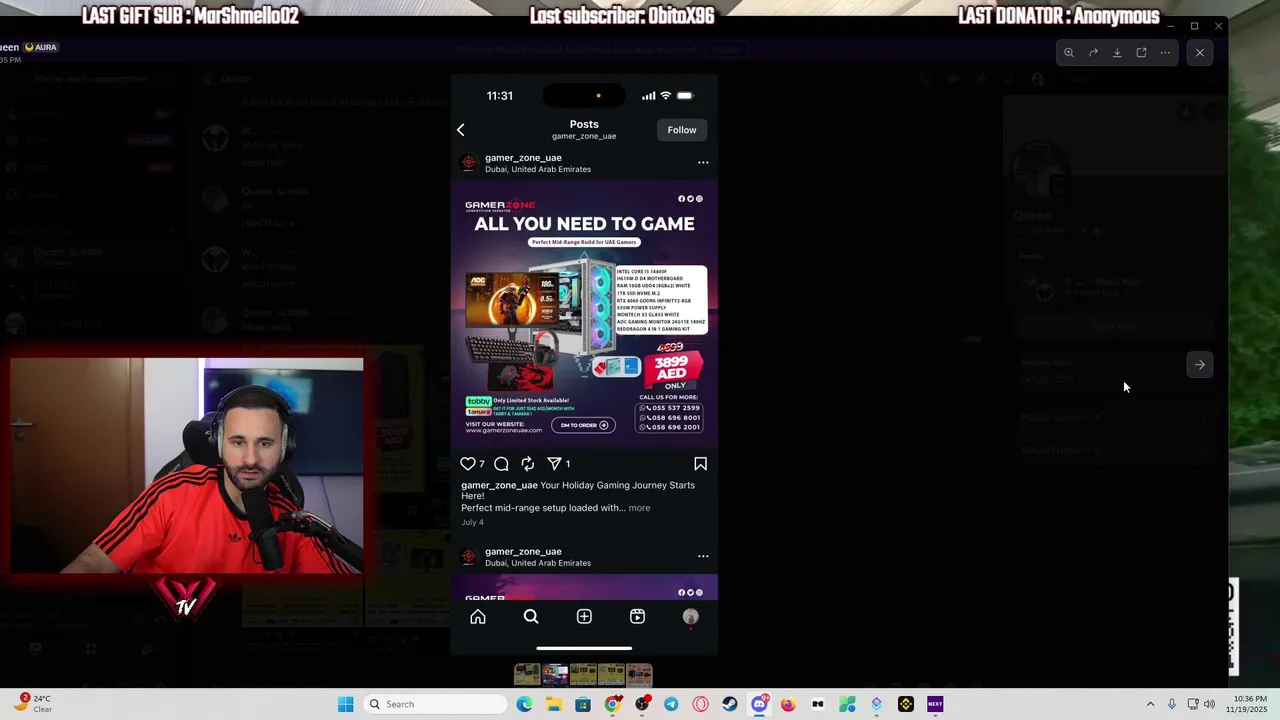Open the three-dot menu on the second post

click(703, 556)
